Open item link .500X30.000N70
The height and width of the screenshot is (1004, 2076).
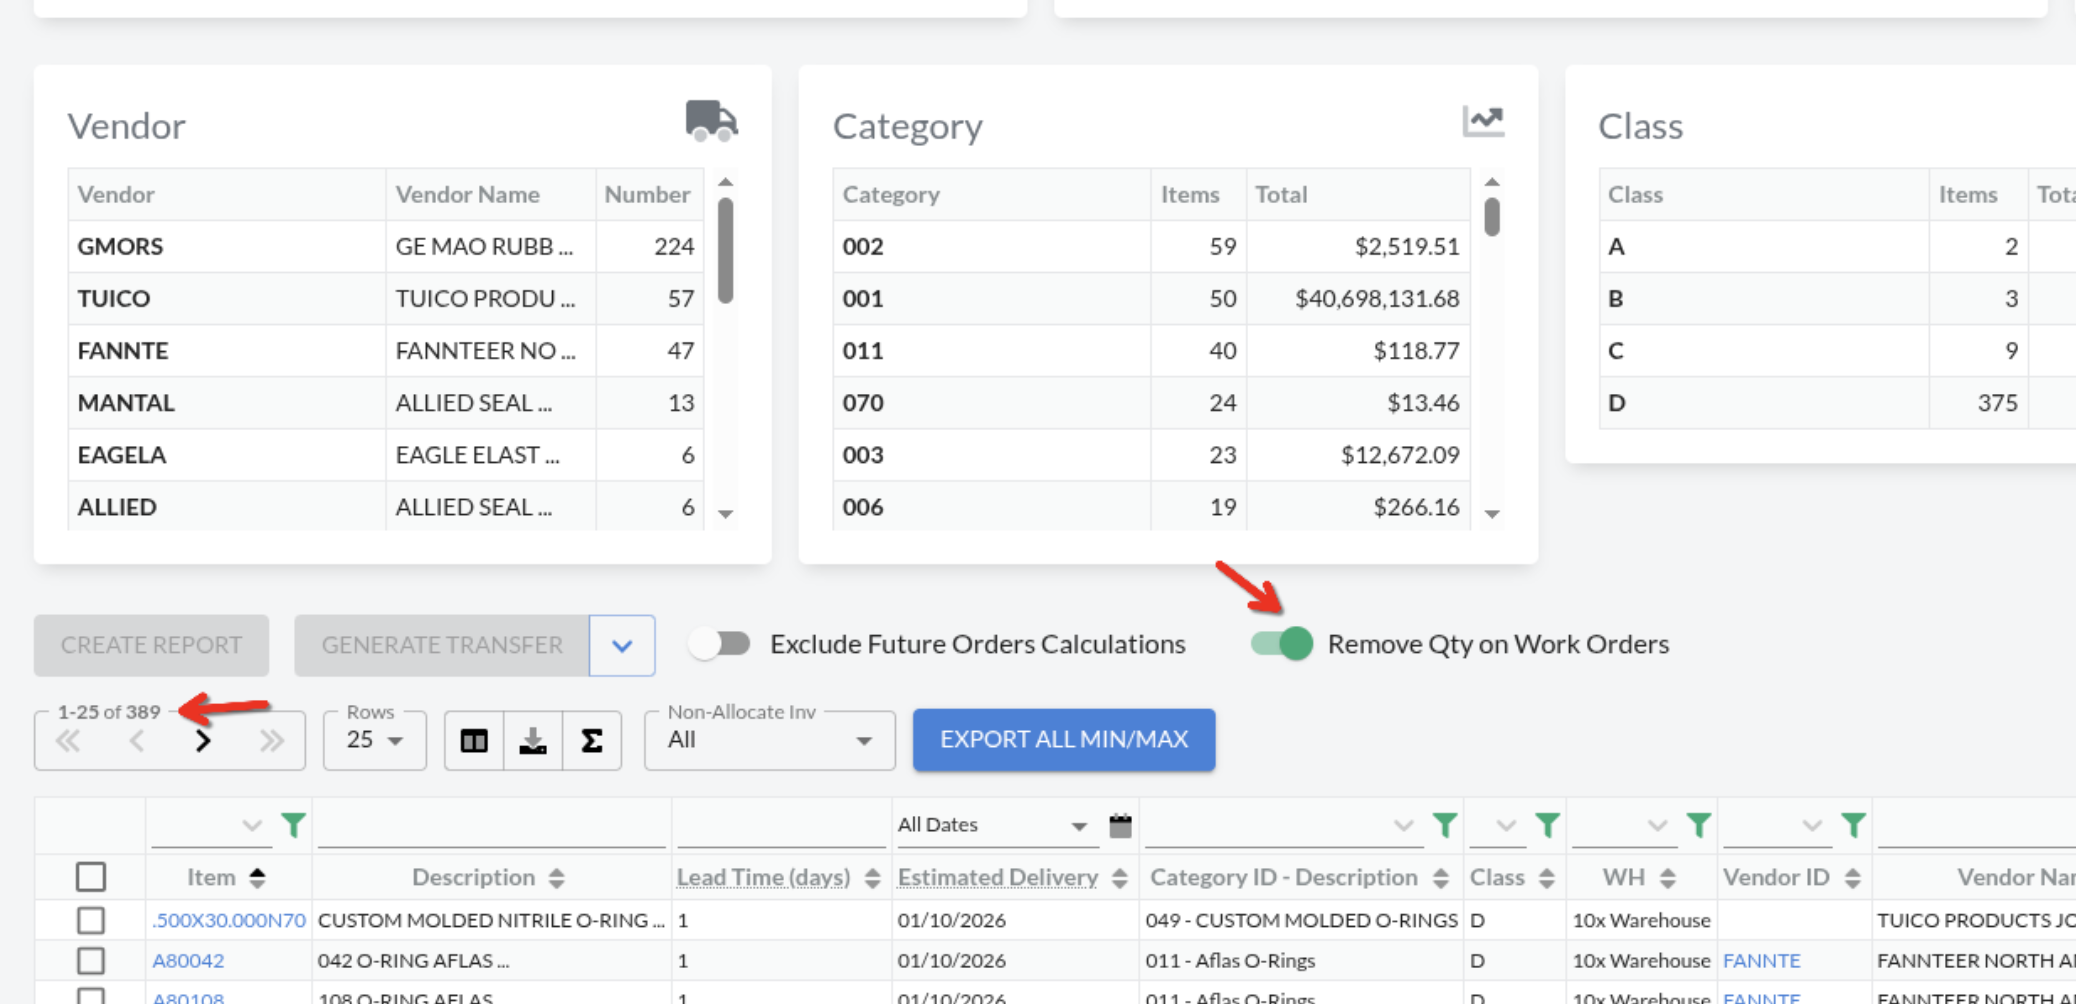click(229, 920)
